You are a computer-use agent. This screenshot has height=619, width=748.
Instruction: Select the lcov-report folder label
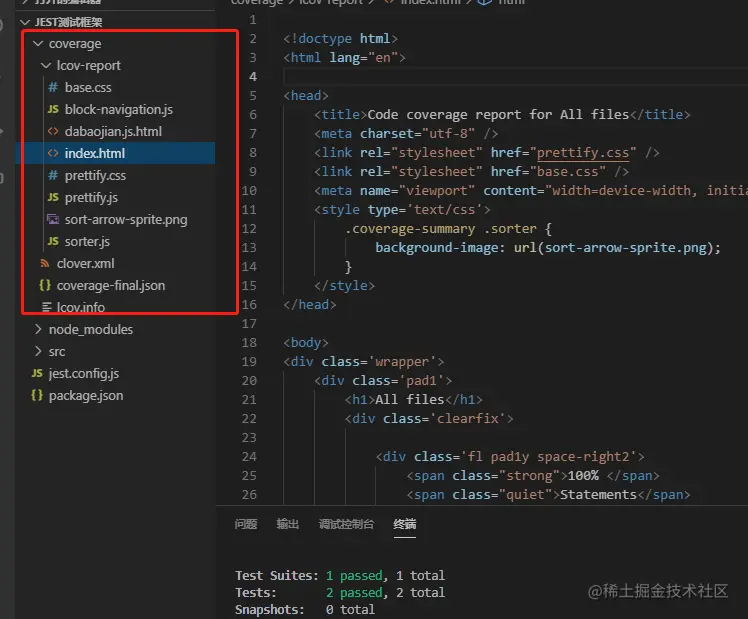coord(88,66)
